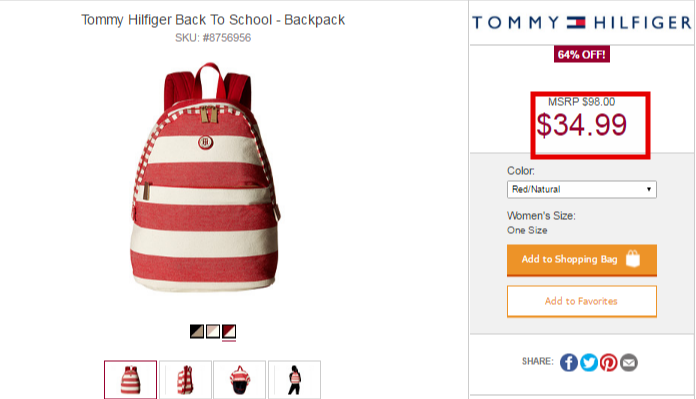
Task: Click Add to Favorites button
Action: [x=581, y=301]
